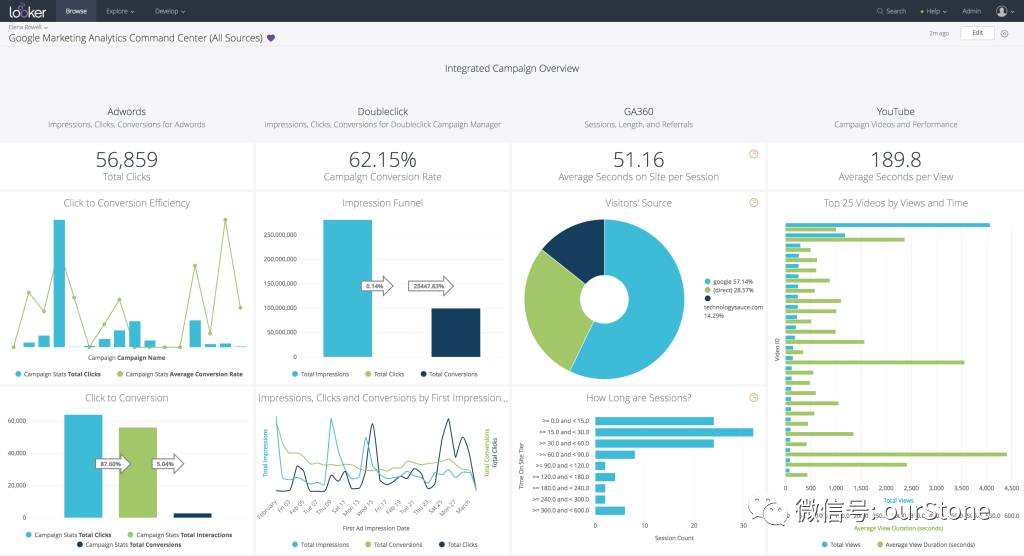Click the >= 60.0 and < 90.0 session bar

coord(615,454)
